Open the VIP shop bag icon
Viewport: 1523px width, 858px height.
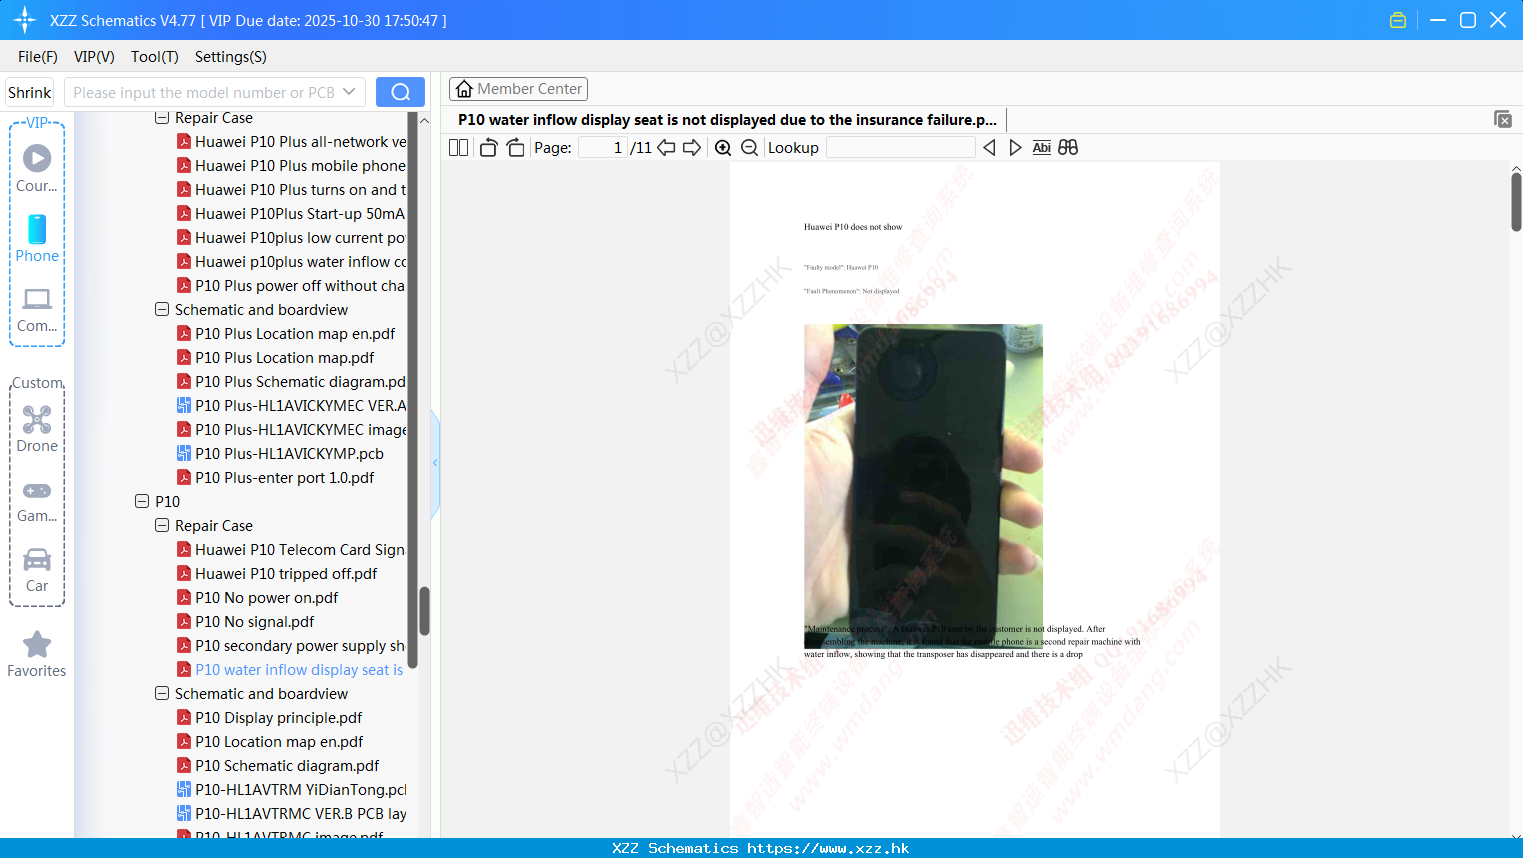point(1398,20)
